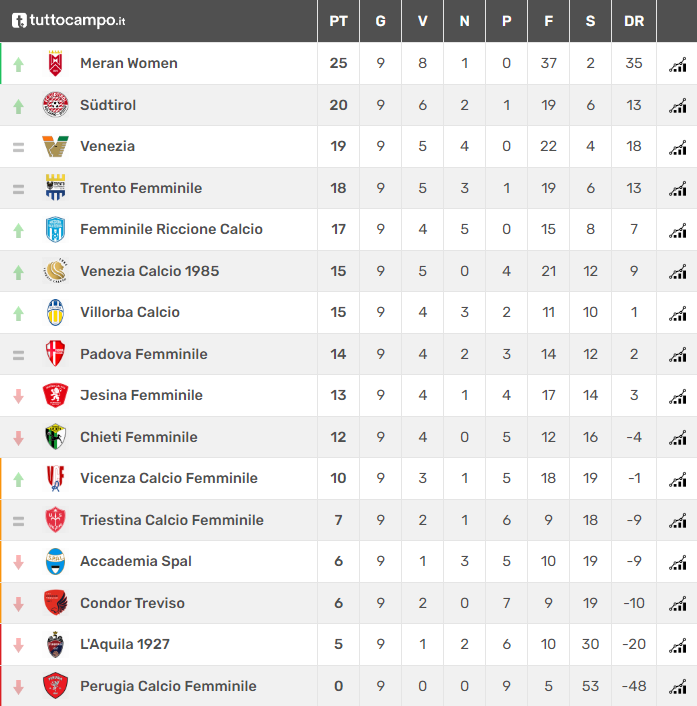The height and width of the screenshot is (706, 697).
Task: Open stats chart icon for Perugia Calcio Femminile
Action: (x=678, y=687)
